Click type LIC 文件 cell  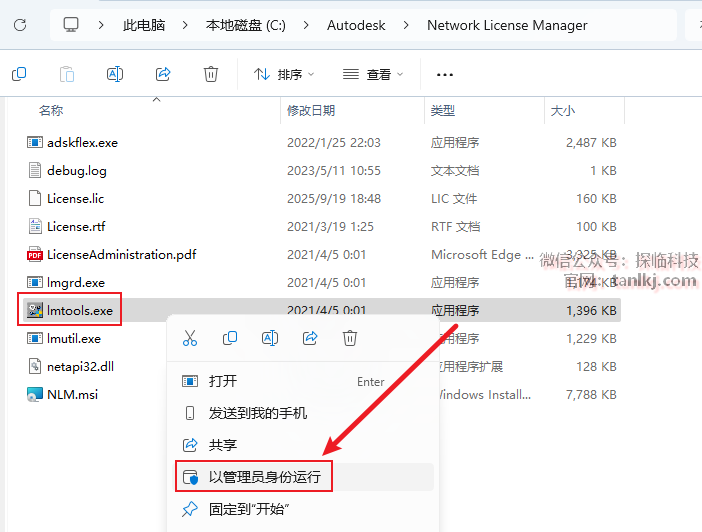pos(454,198)
